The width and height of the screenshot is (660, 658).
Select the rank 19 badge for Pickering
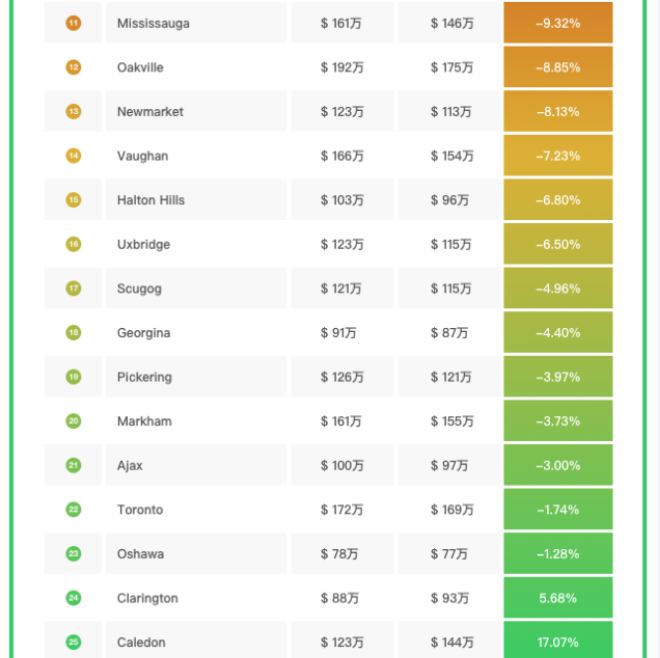click(73, 377)
